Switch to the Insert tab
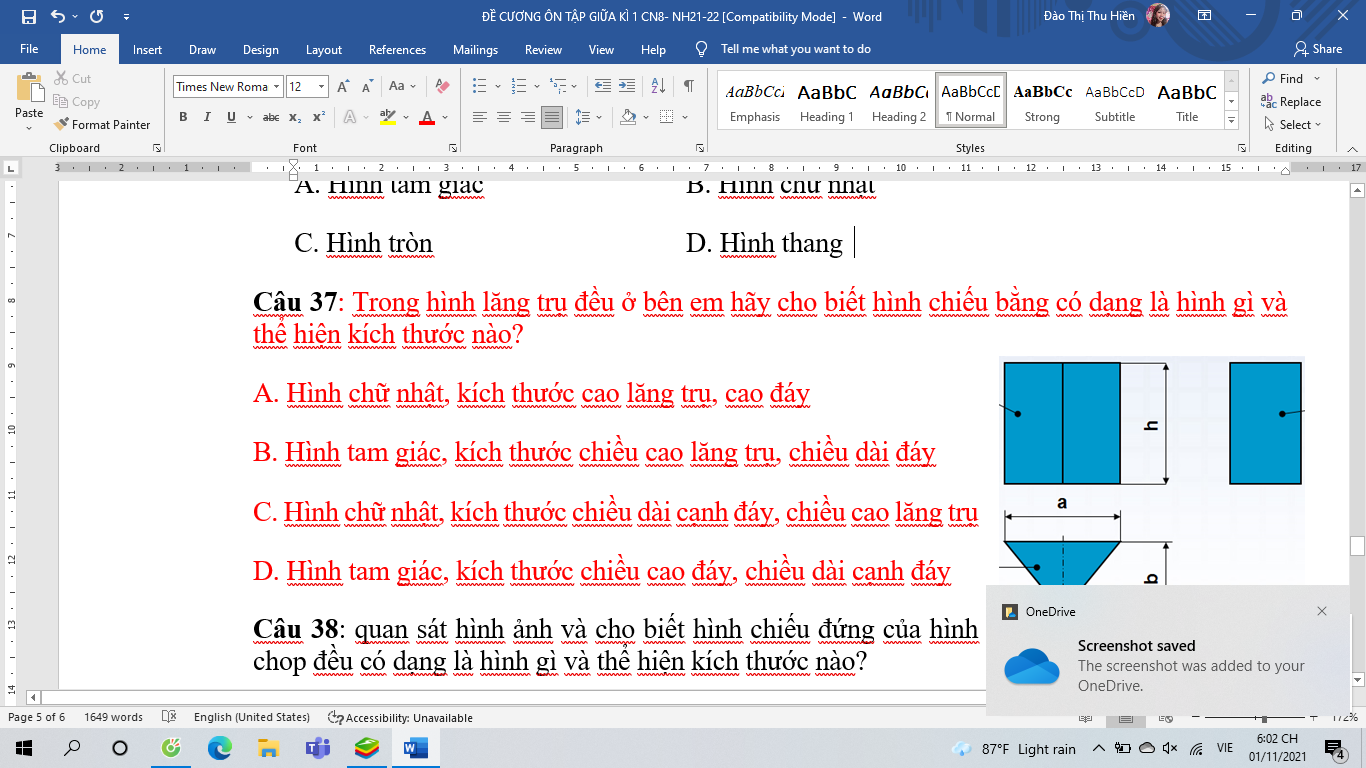The height and width of the screenshot is (768, 1366). pyautogui.click(x=147, y=50)
